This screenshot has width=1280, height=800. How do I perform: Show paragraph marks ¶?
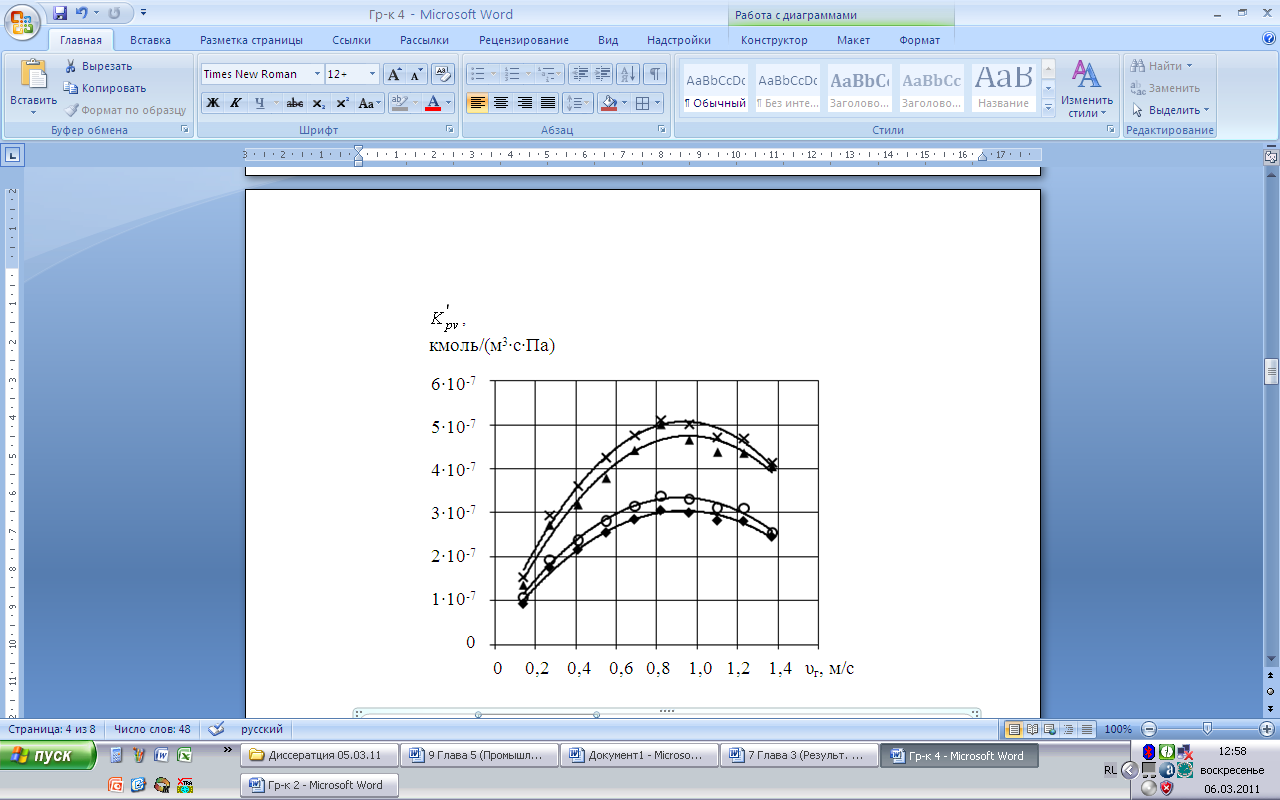pos(655,74)
